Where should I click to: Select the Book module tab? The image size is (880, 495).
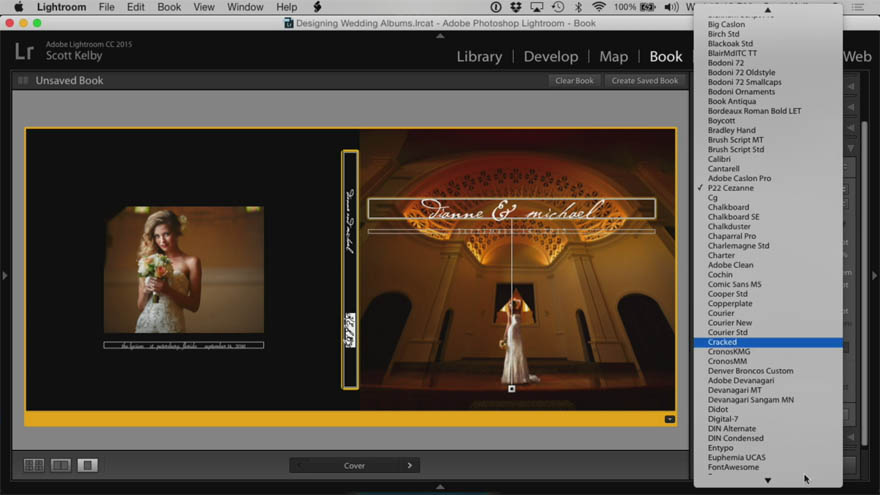tap(666, 57)
